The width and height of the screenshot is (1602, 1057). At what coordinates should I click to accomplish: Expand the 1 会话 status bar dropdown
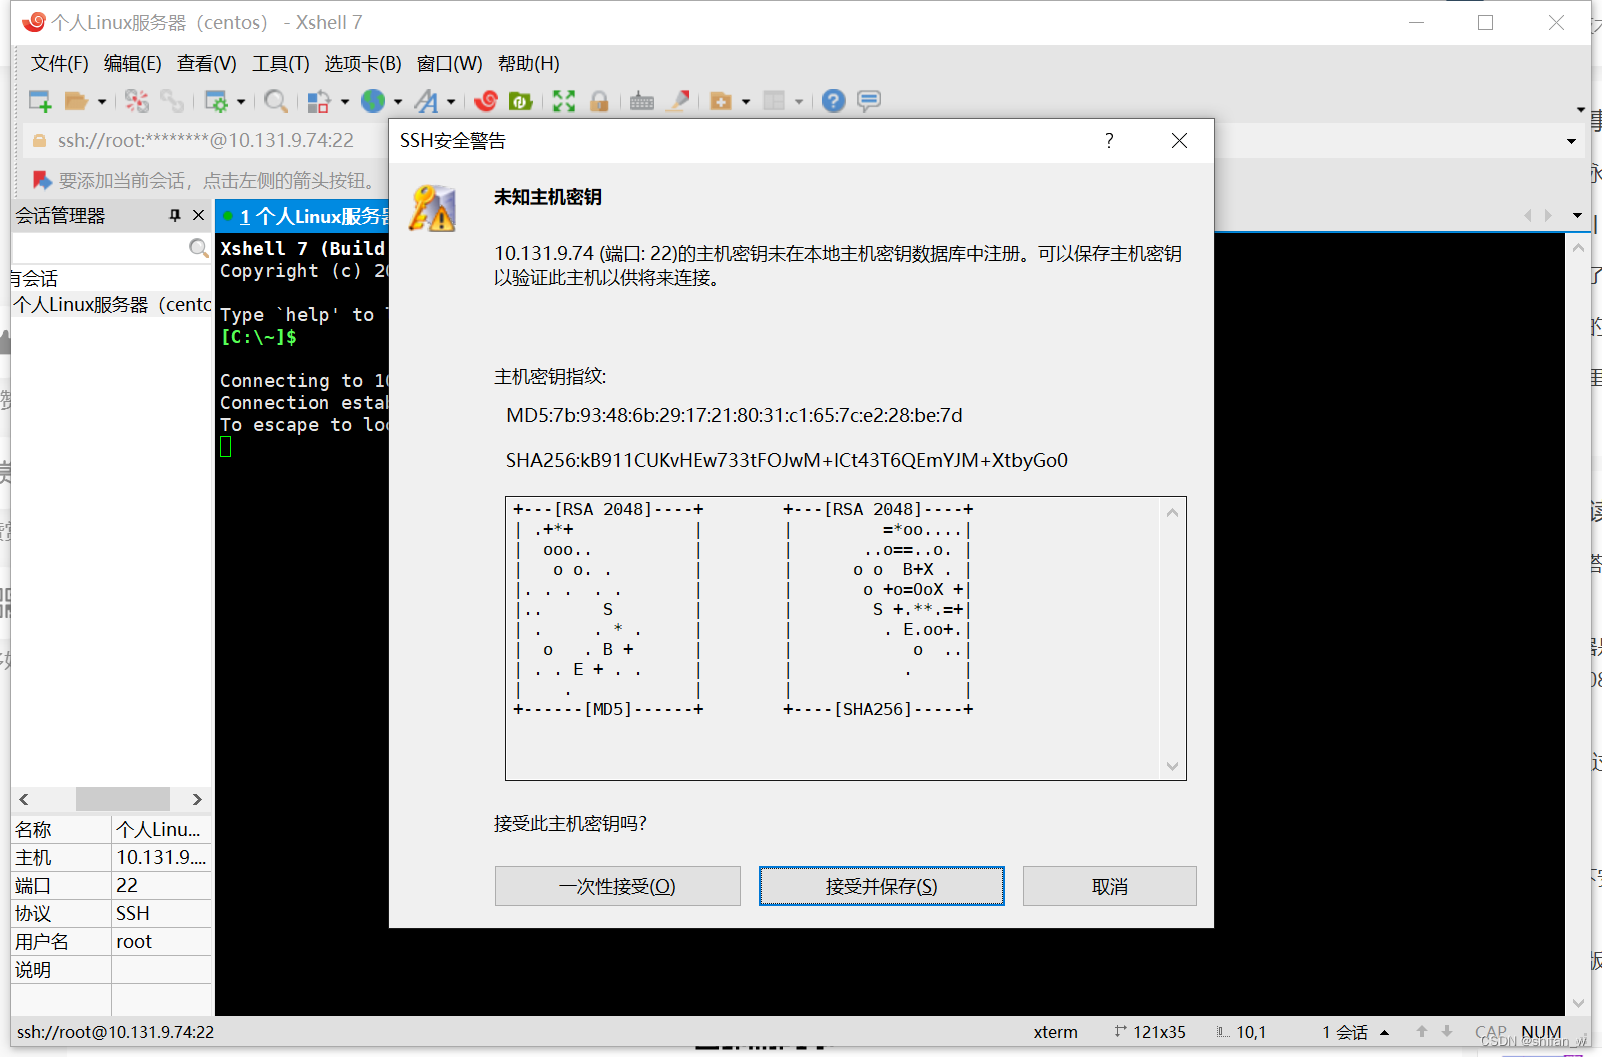(x=1385, y=1031)
